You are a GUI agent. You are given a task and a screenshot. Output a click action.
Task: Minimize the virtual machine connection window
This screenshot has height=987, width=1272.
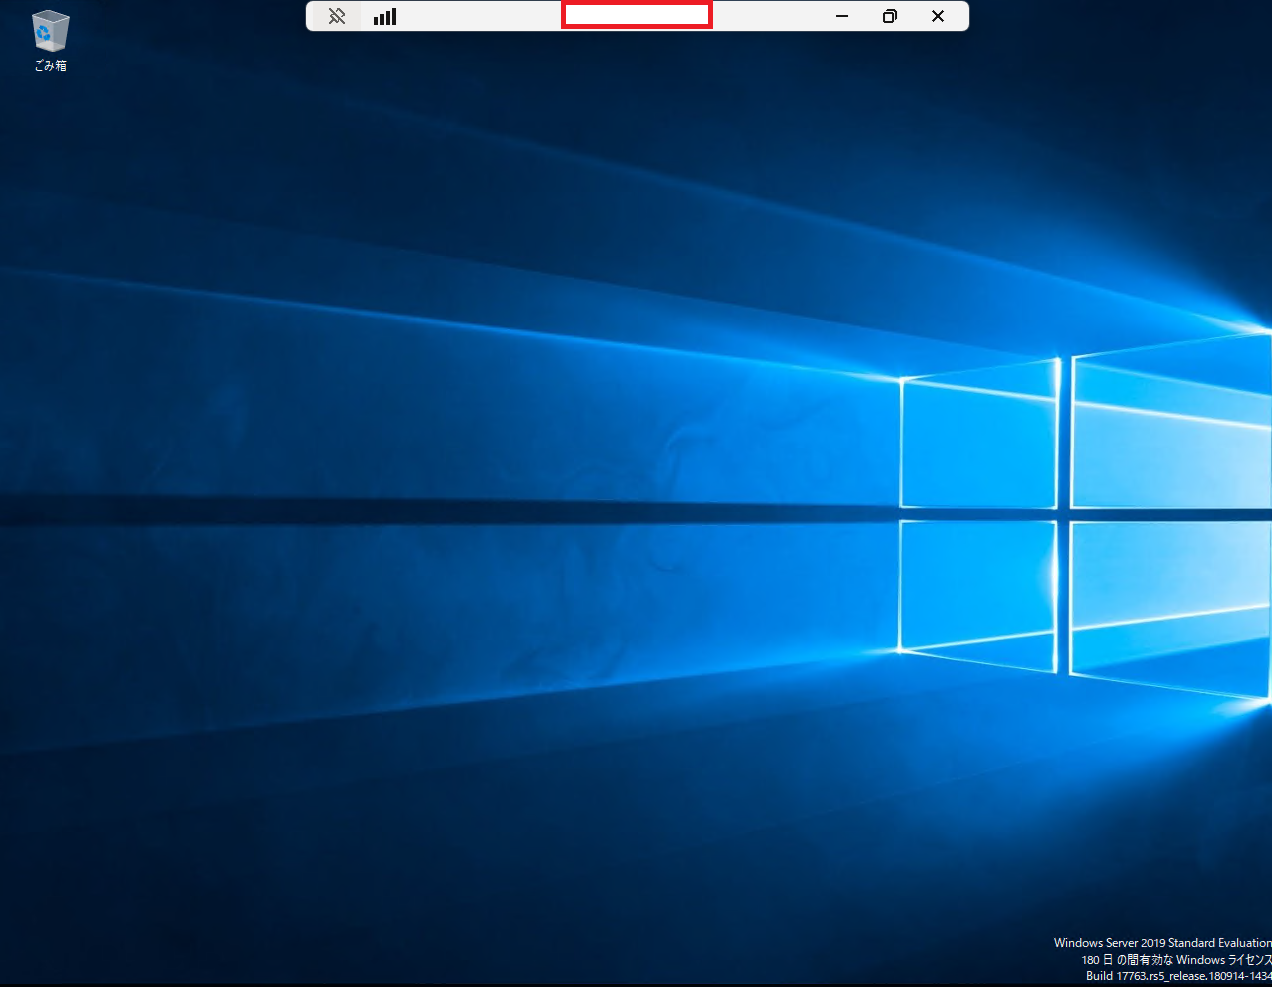[841, 16]
